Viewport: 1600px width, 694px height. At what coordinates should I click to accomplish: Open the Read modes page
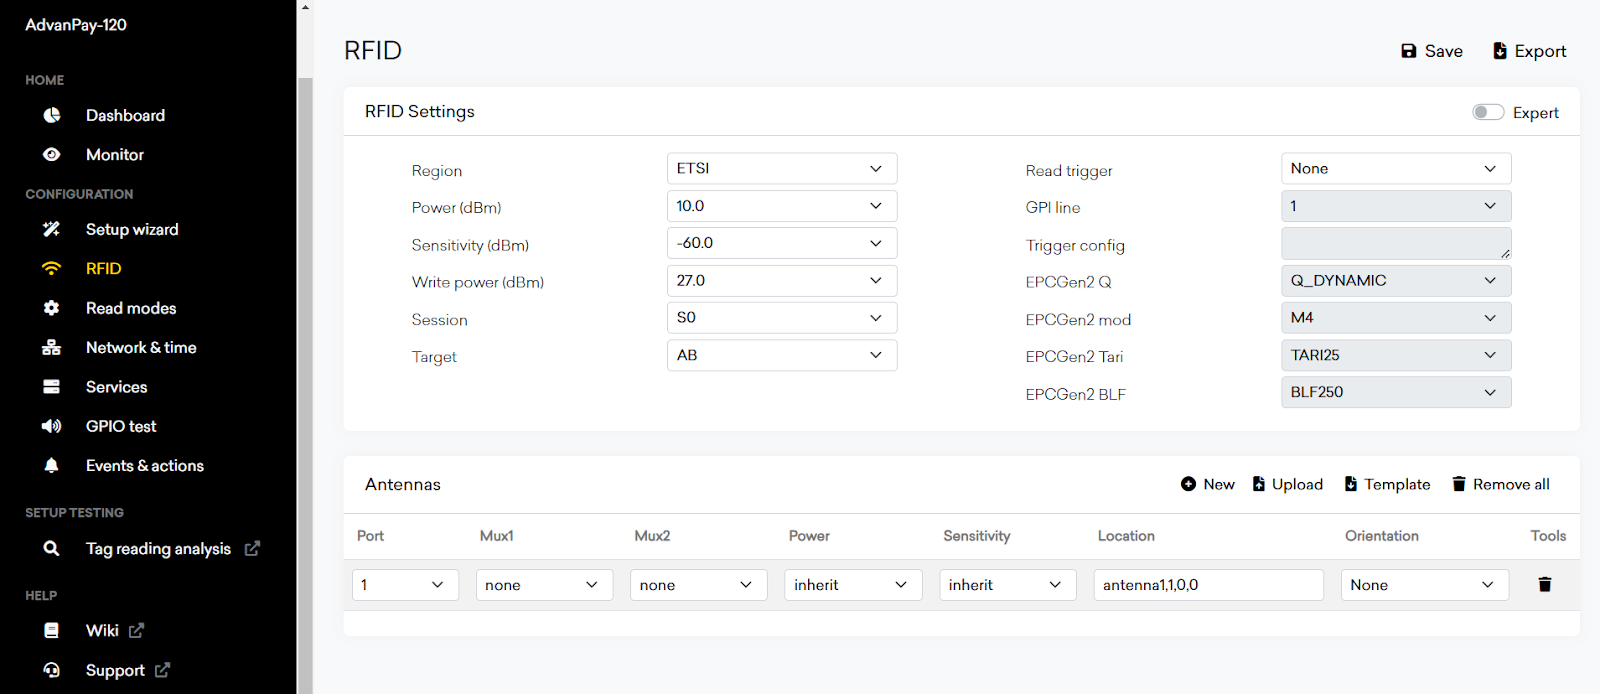coord(131,308)
